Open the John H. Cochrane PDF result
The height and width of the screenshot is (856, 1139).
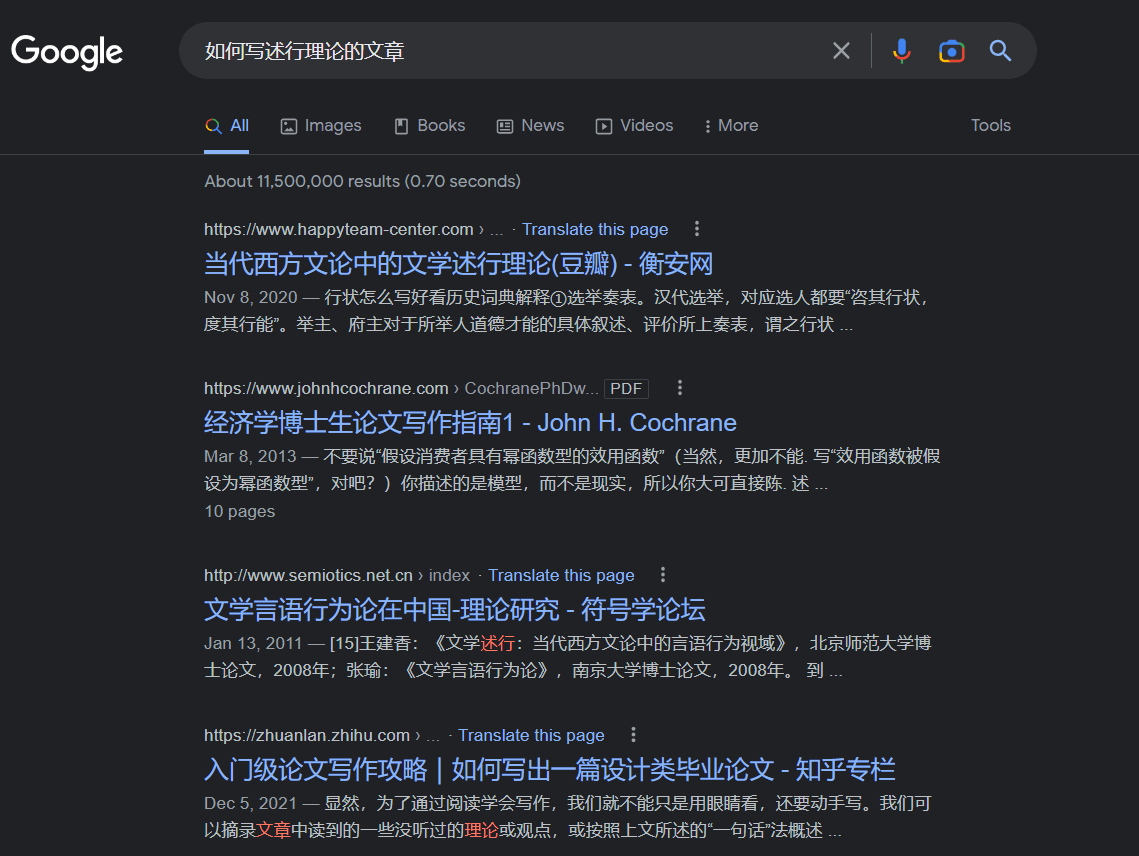[470, 423]
